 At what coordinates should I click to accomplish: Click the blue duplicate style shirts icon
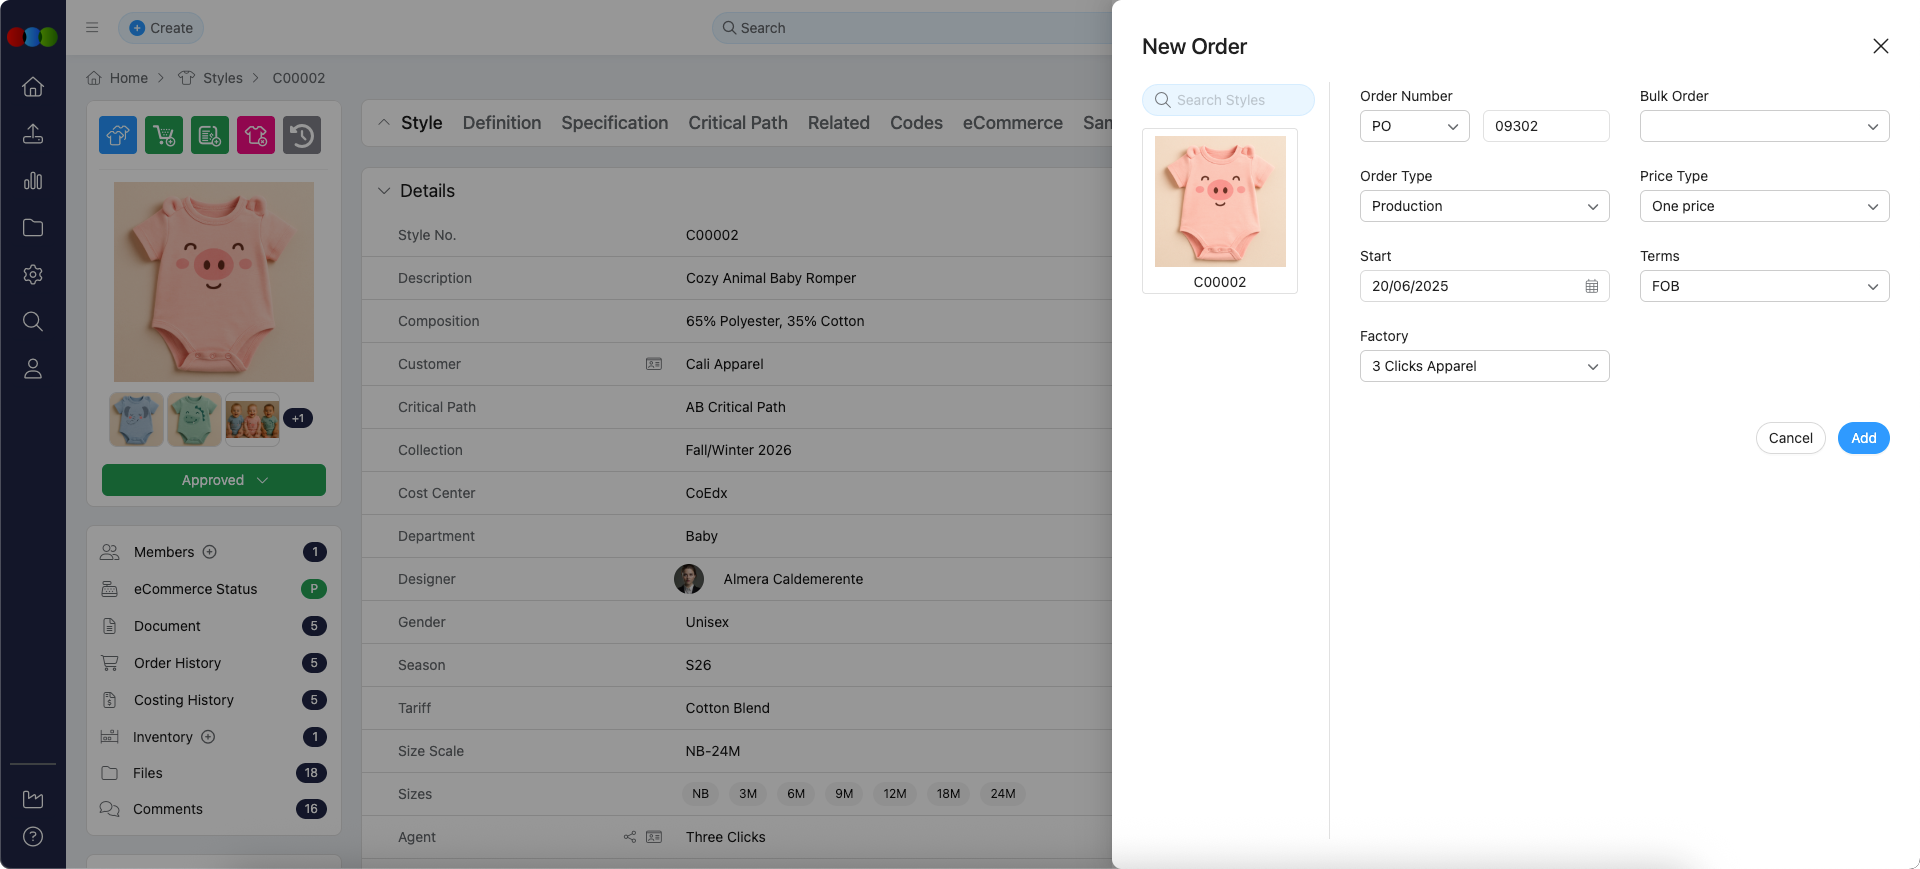point(118,135)
